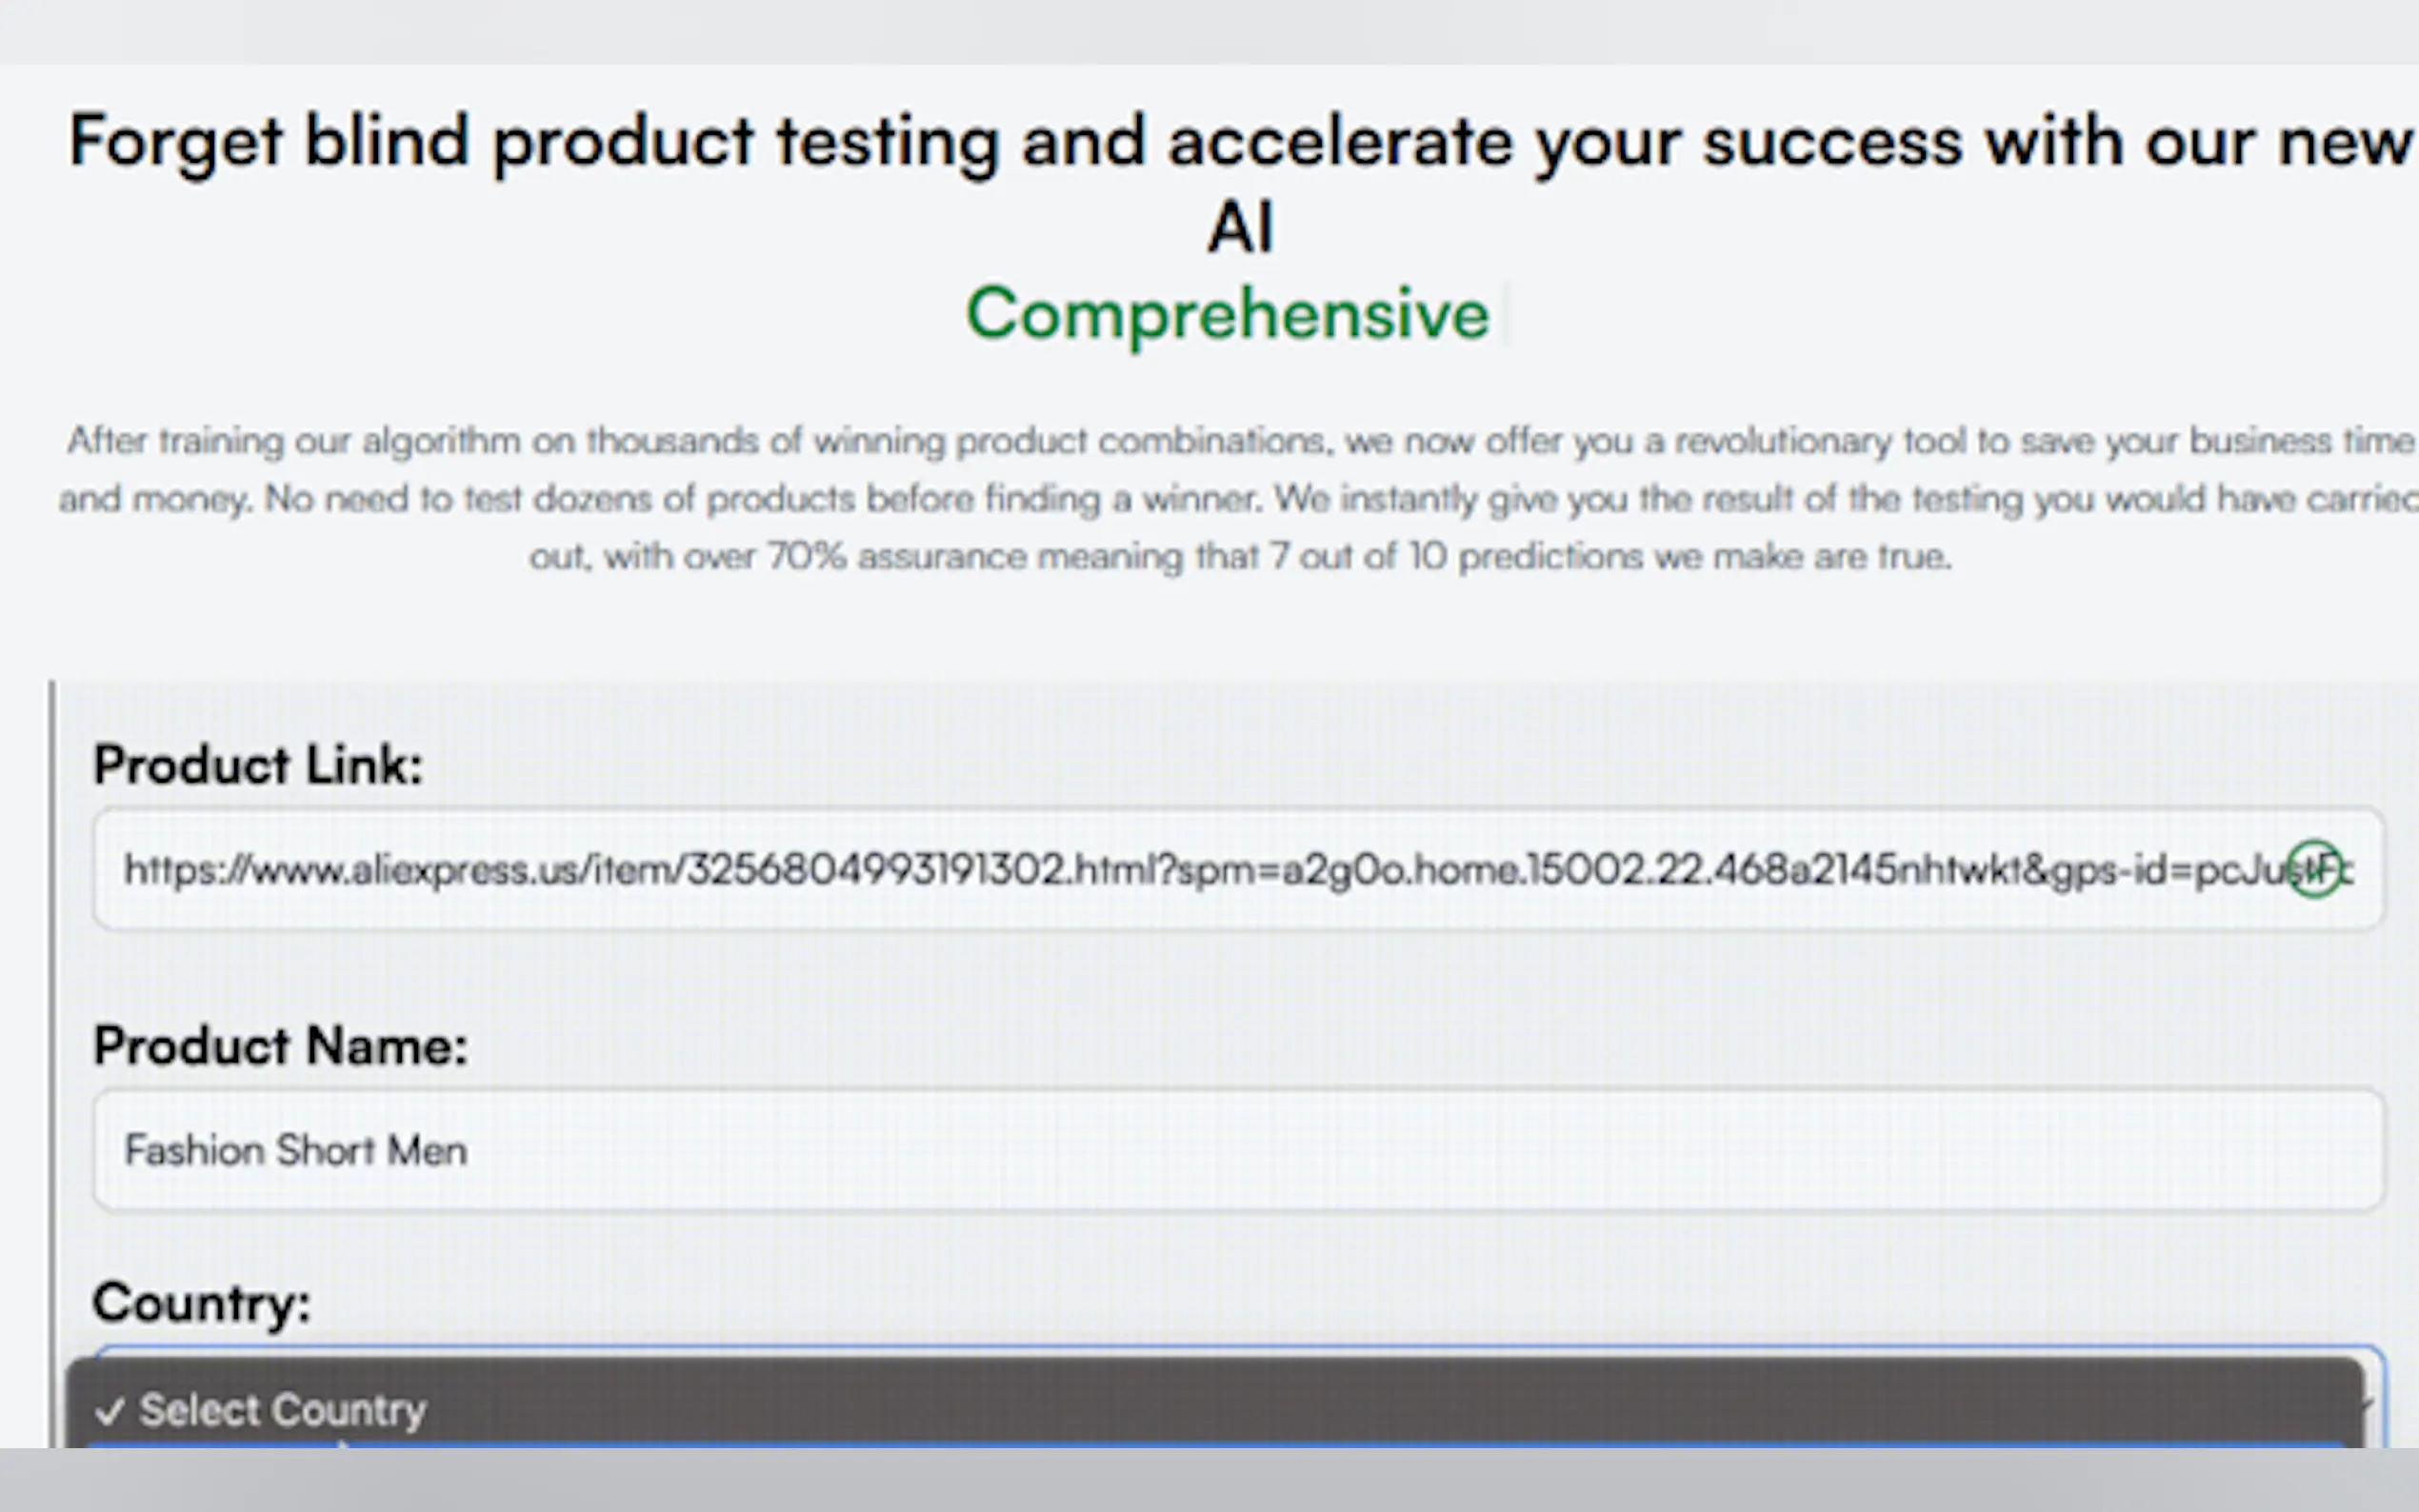Pick the blue highlighted option below Select Country
The height and width of the screenshot is (1512, 2419).
[1200, 1444]
